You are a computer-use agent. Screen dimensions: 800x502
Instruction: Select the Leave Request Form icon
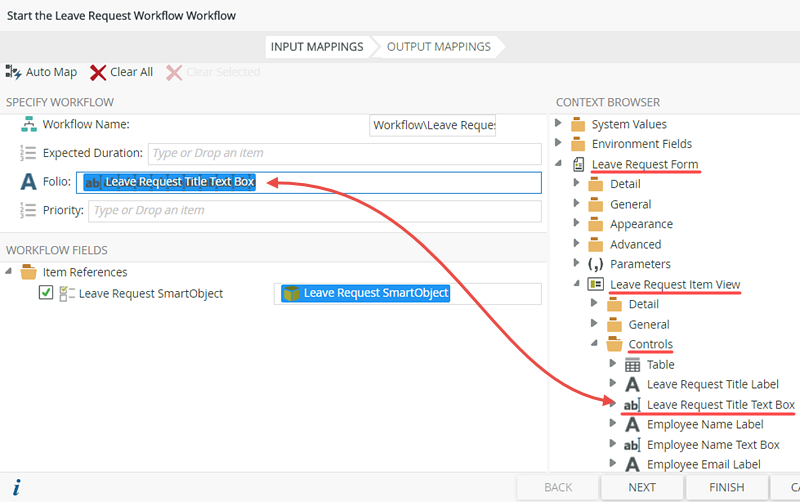coord(578,164)
